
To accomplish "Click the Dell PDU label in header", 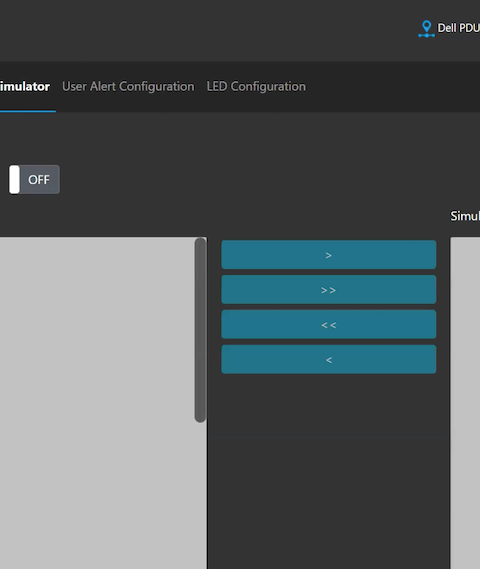I will tap(459, 28).
